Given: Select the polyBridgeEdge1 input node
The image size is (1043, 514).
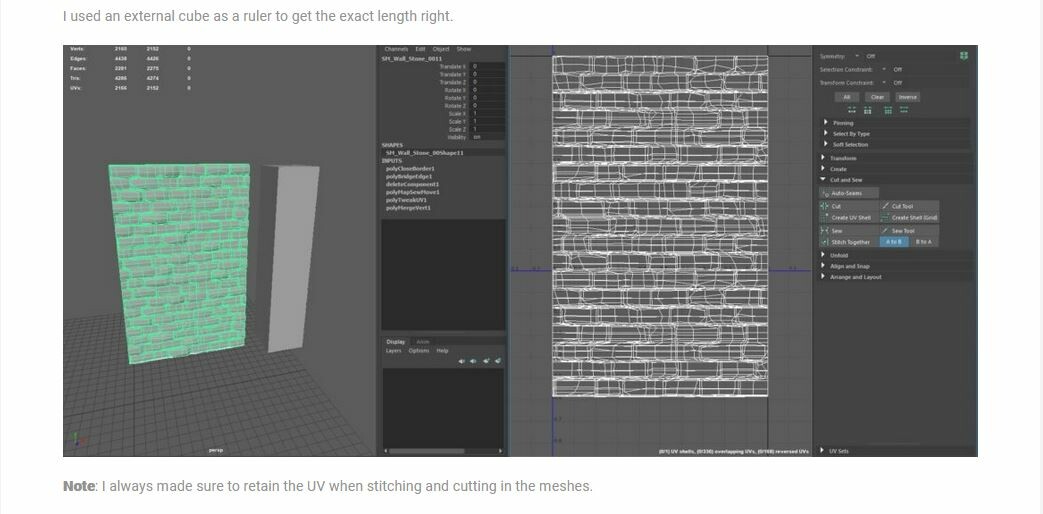Looking at the screenshot, I should [x=408, y=177].
